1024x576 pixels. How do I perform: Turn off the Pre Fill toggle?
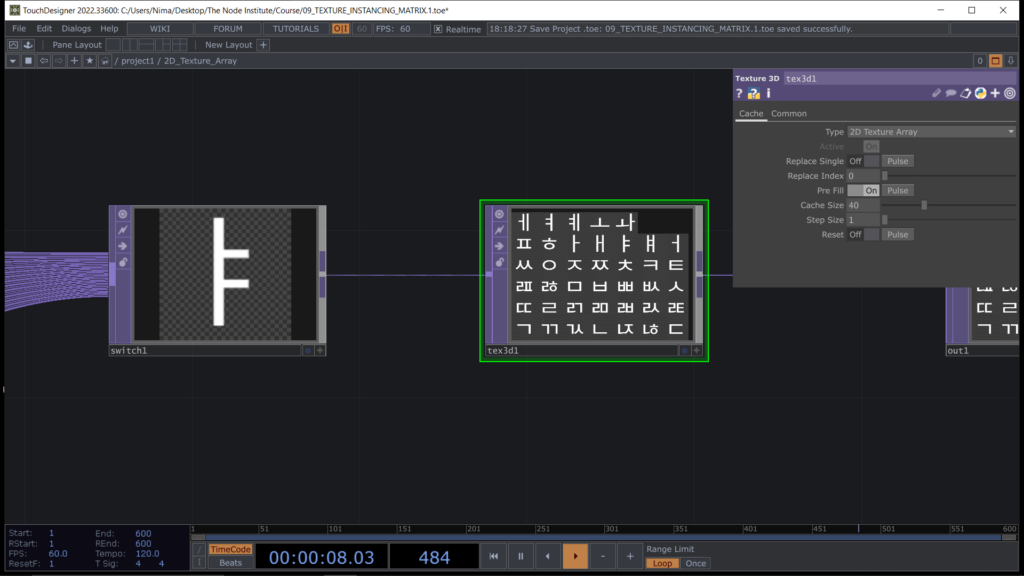[863, 191]
